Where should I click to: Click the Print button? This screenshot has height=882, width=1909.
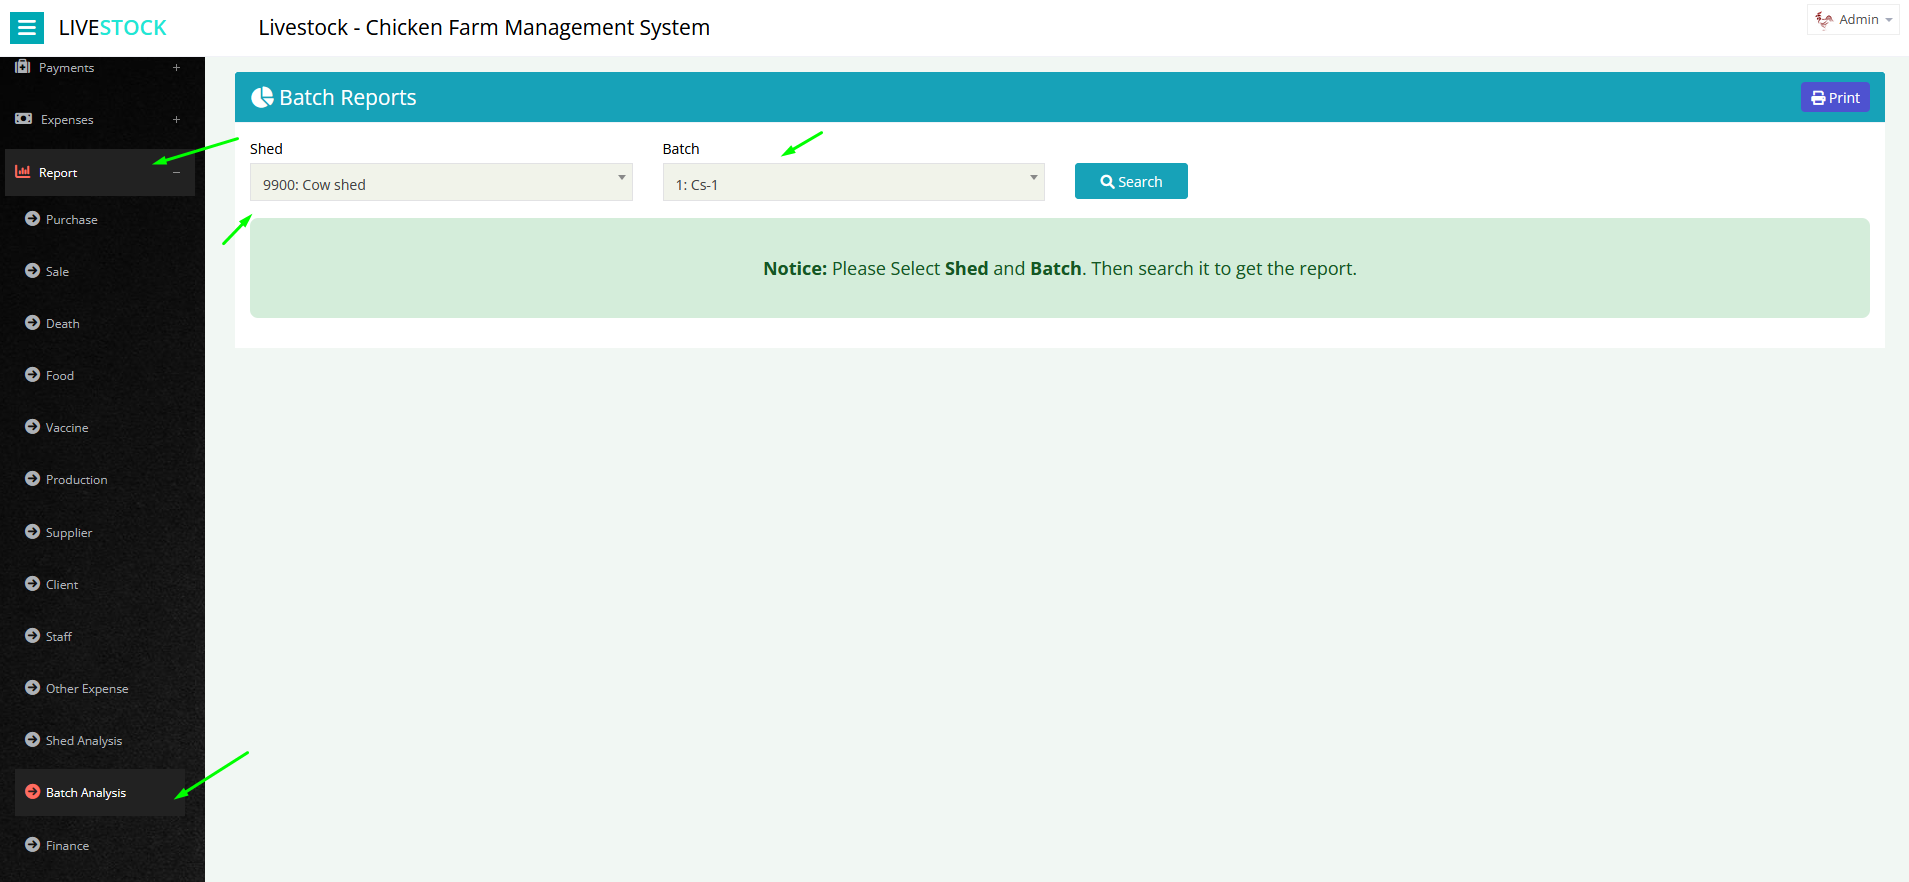click(x=1835, y=98)
